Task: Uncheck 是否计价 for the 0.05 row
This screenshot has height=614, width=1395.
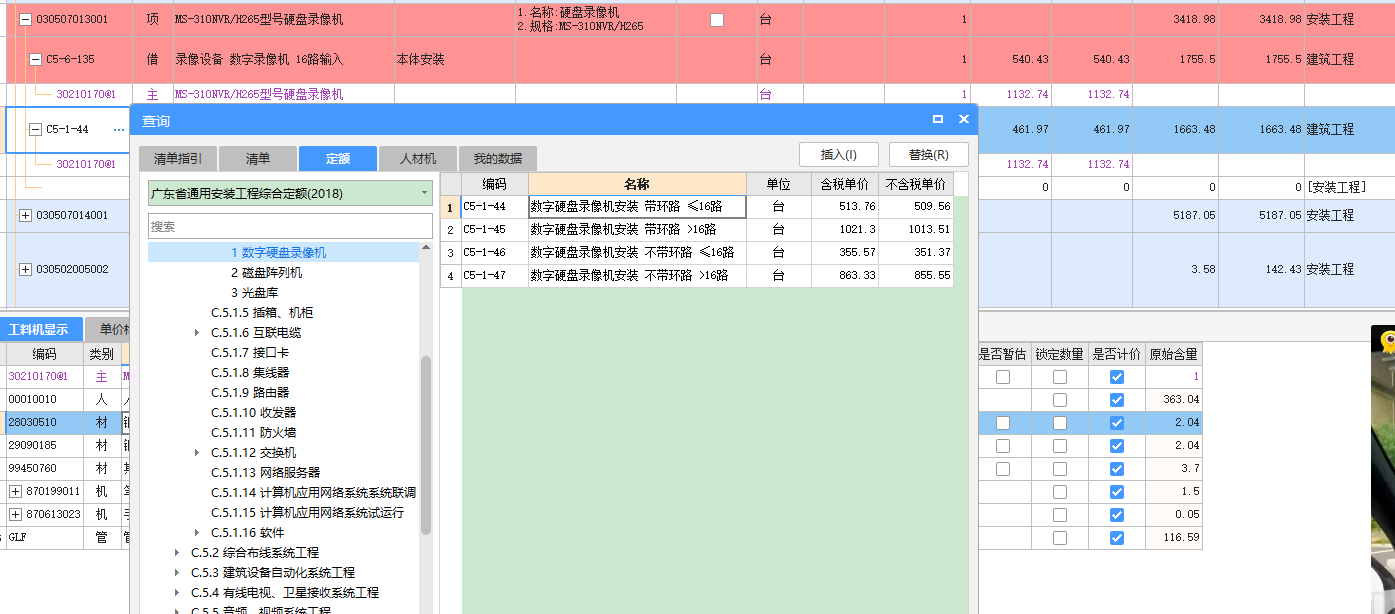Action: [1117, 515]
